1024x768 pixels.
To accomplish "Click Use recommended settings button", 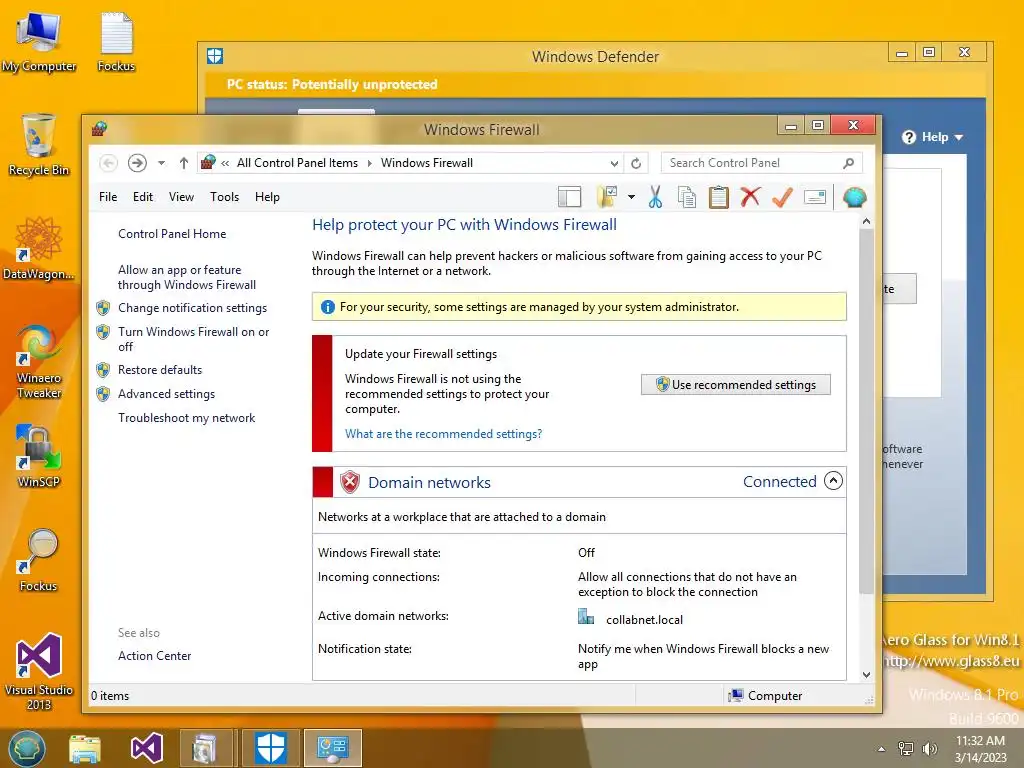I will click(x=736, y=385).
